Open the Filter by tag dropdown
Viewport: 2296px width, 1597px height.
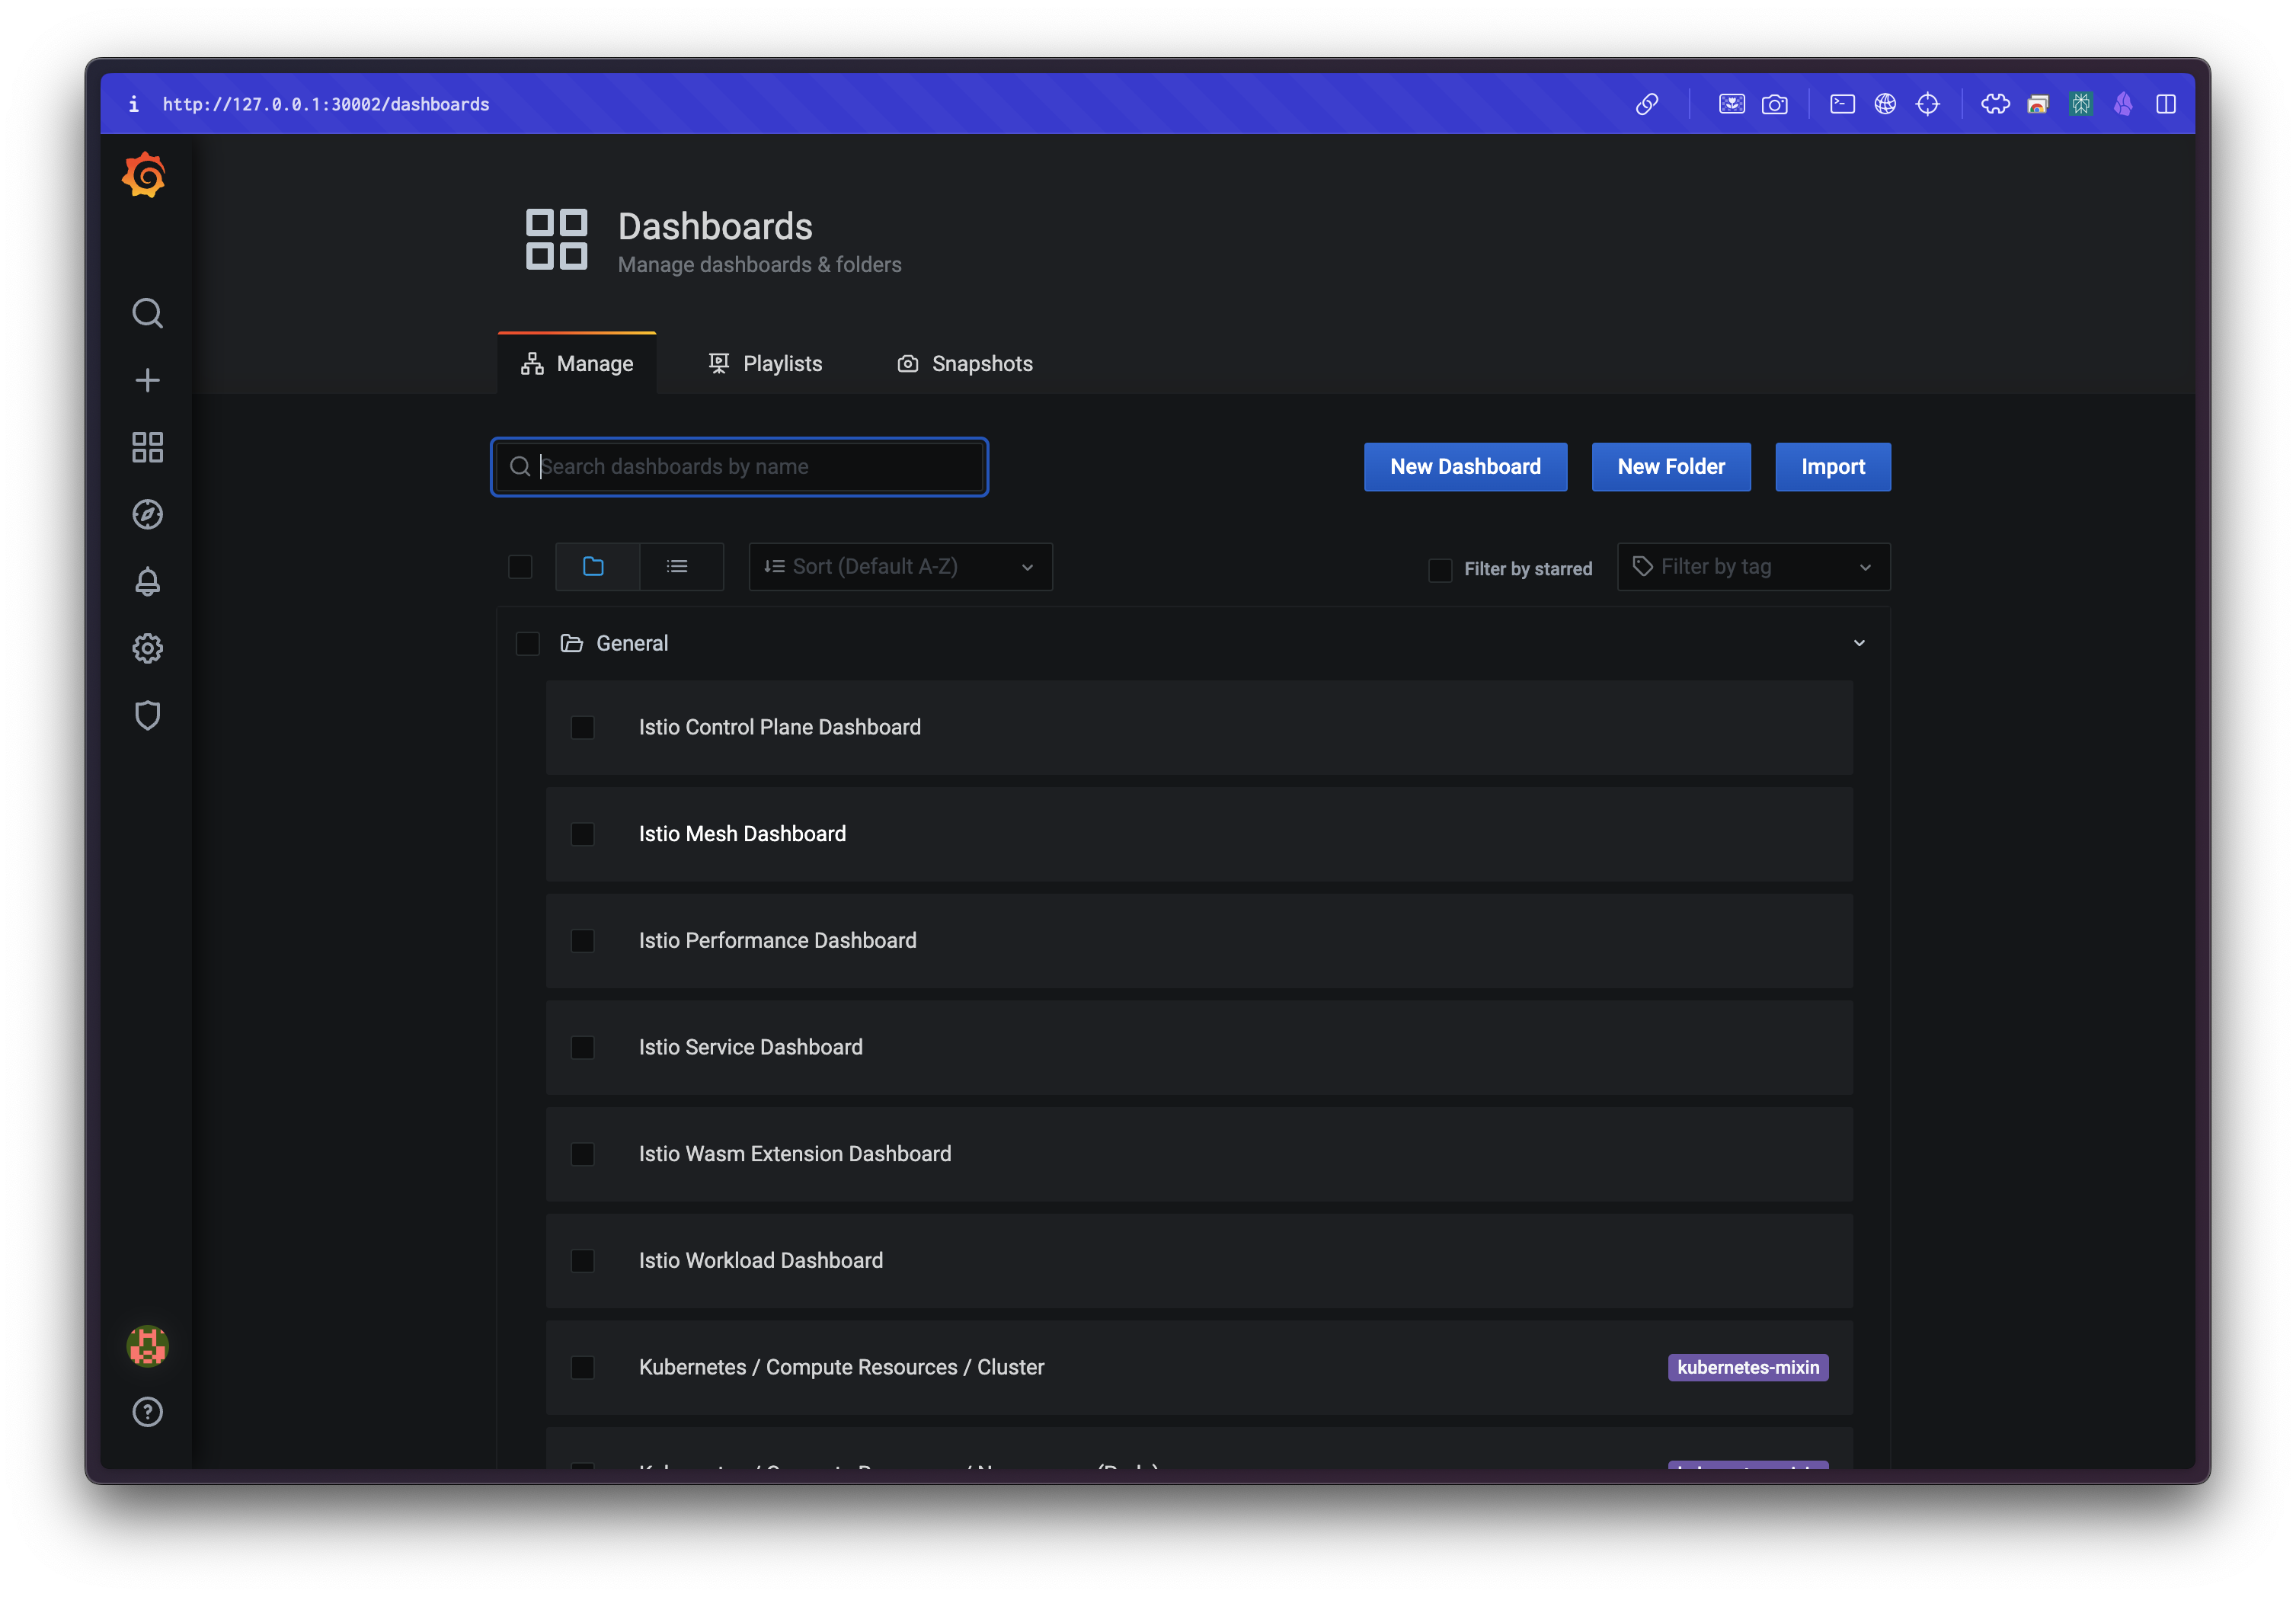(x=1753, y=567)
